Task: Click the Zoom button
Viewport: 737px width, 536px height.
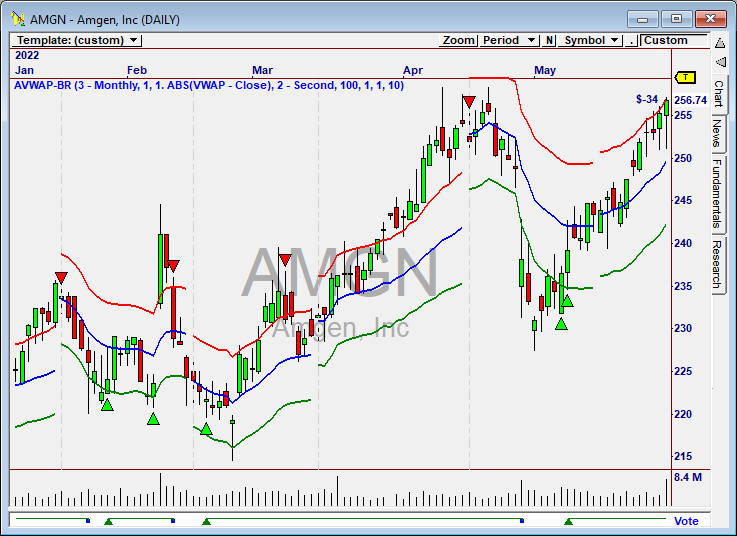Action: (x=459, y=40)
